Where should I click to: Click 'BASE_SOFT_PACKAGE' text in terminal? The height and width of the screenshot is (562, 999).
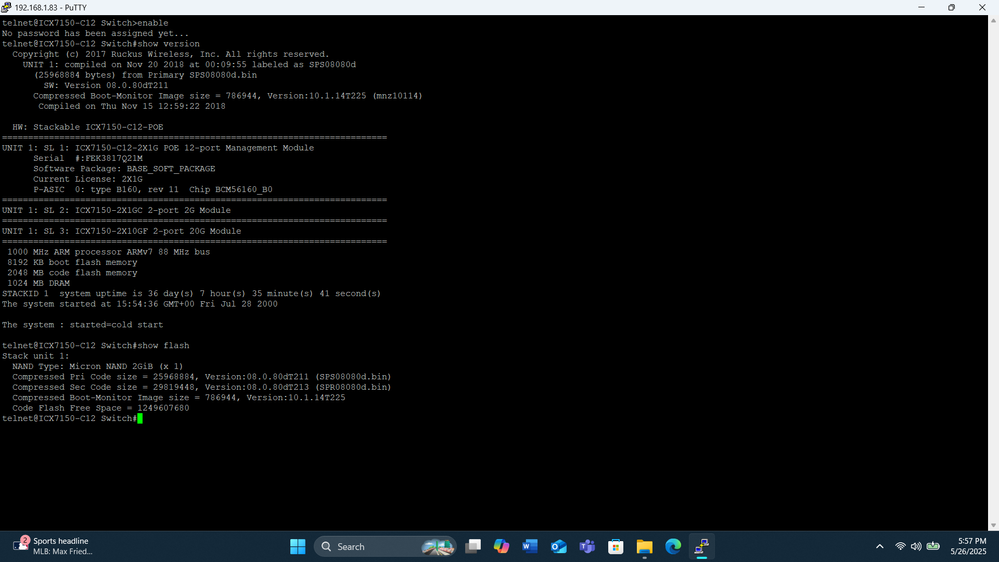pos(171,169)
